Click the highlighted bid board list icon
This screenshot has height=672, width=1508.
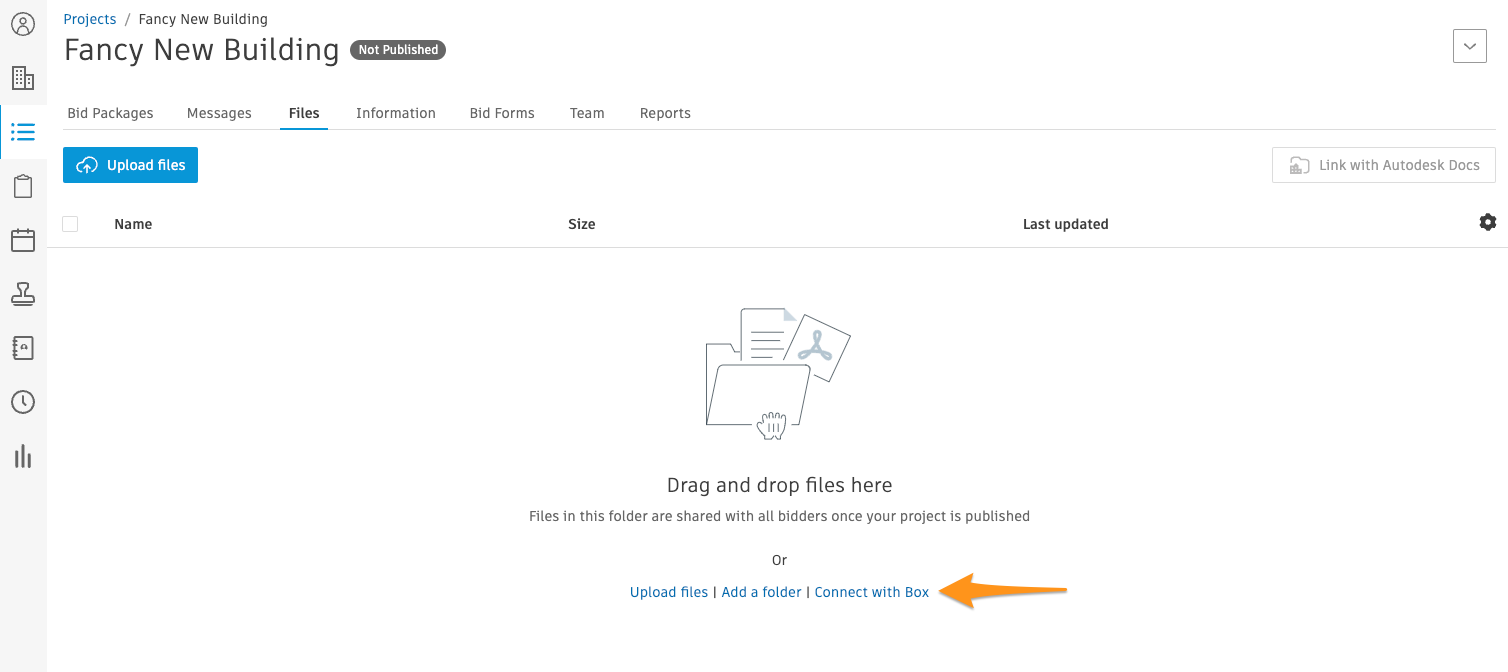[x=23, y=131]
